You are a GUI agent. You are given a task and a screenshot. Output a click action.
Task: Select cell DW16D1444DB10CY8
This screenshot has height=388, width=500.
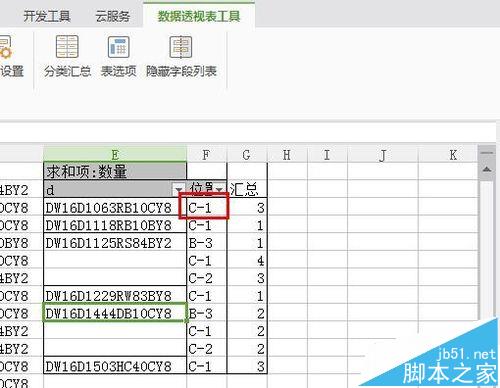pyautogui.click(x=115, y=313)
